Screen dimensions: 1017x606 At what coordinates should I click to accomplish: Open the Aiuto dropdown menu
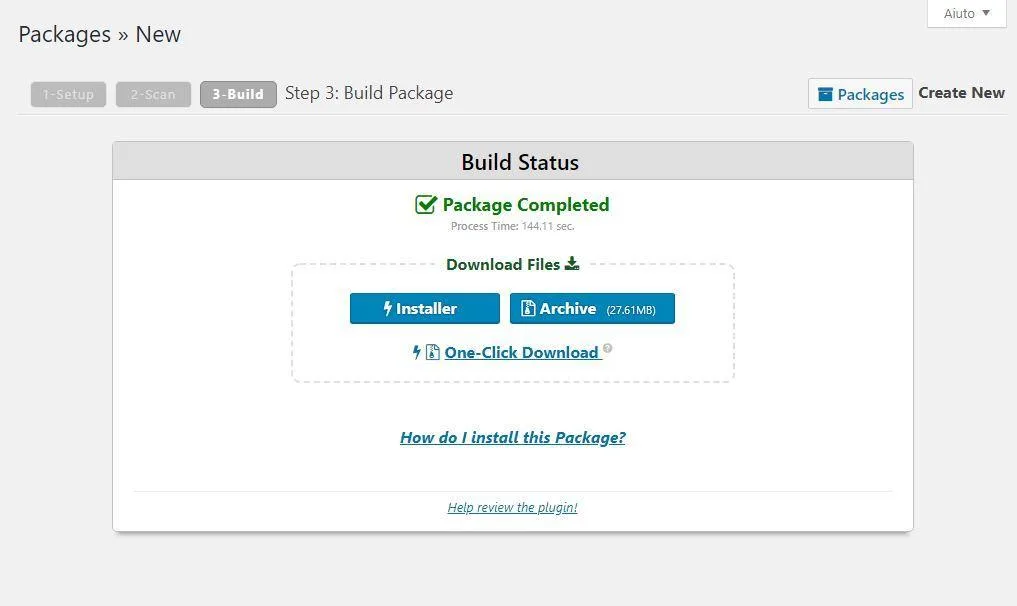coord(960,13)
